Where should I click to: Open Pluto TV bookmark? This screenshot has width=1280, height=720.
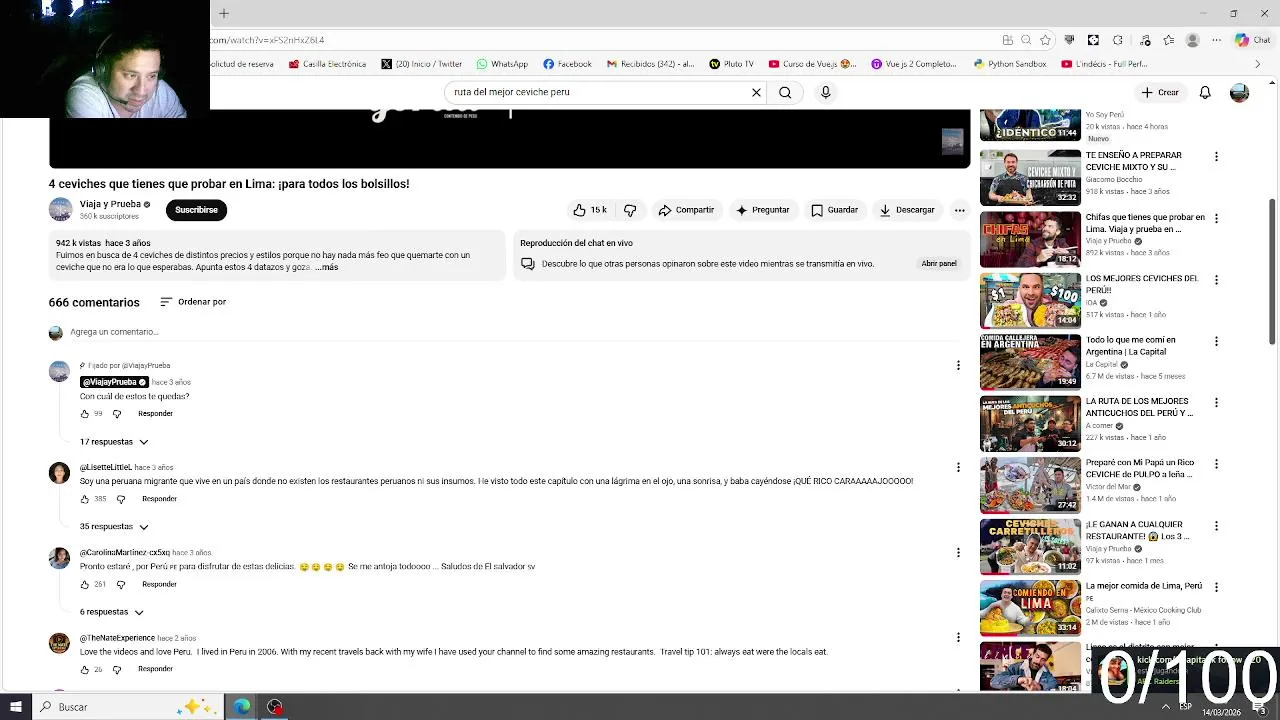[x=731, y=64]
